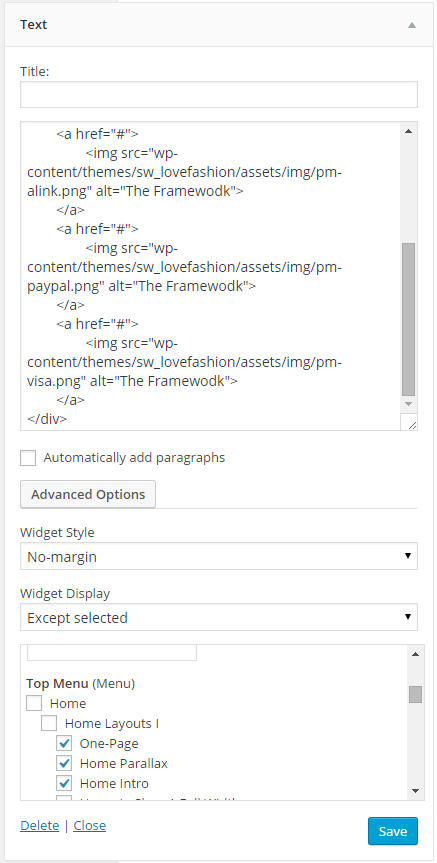Viewport: 437px width, 863px height.
Task: Click the pm-paypal.png line in code
Action: pyautogui.click(x=141, y=286)
